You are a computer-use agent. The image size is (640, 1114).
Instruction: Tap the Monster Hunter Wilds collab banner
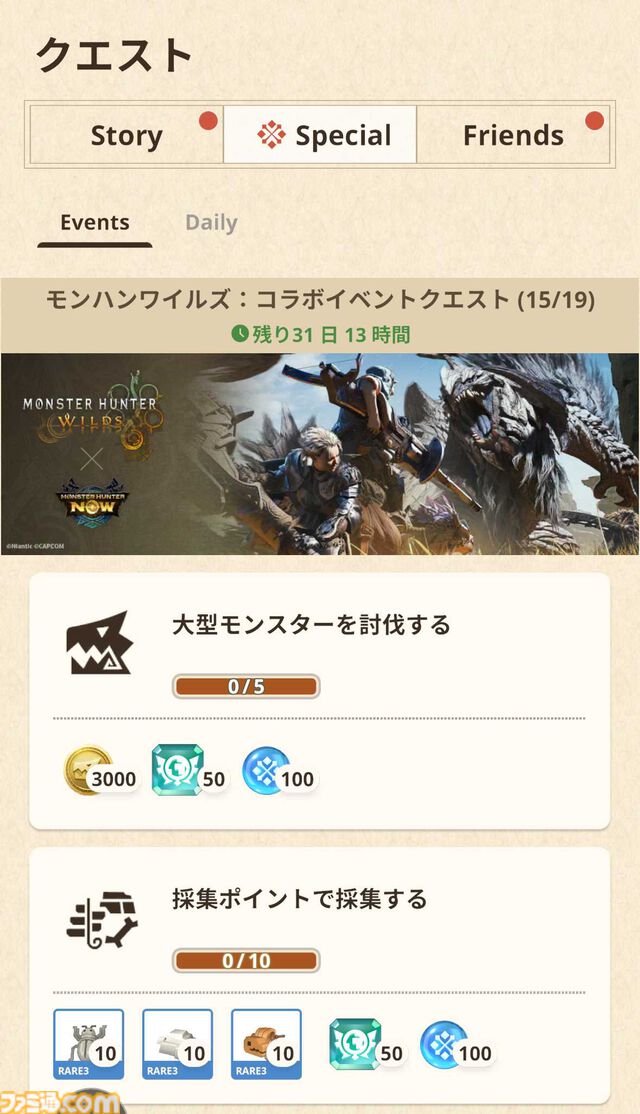[320, 454]
